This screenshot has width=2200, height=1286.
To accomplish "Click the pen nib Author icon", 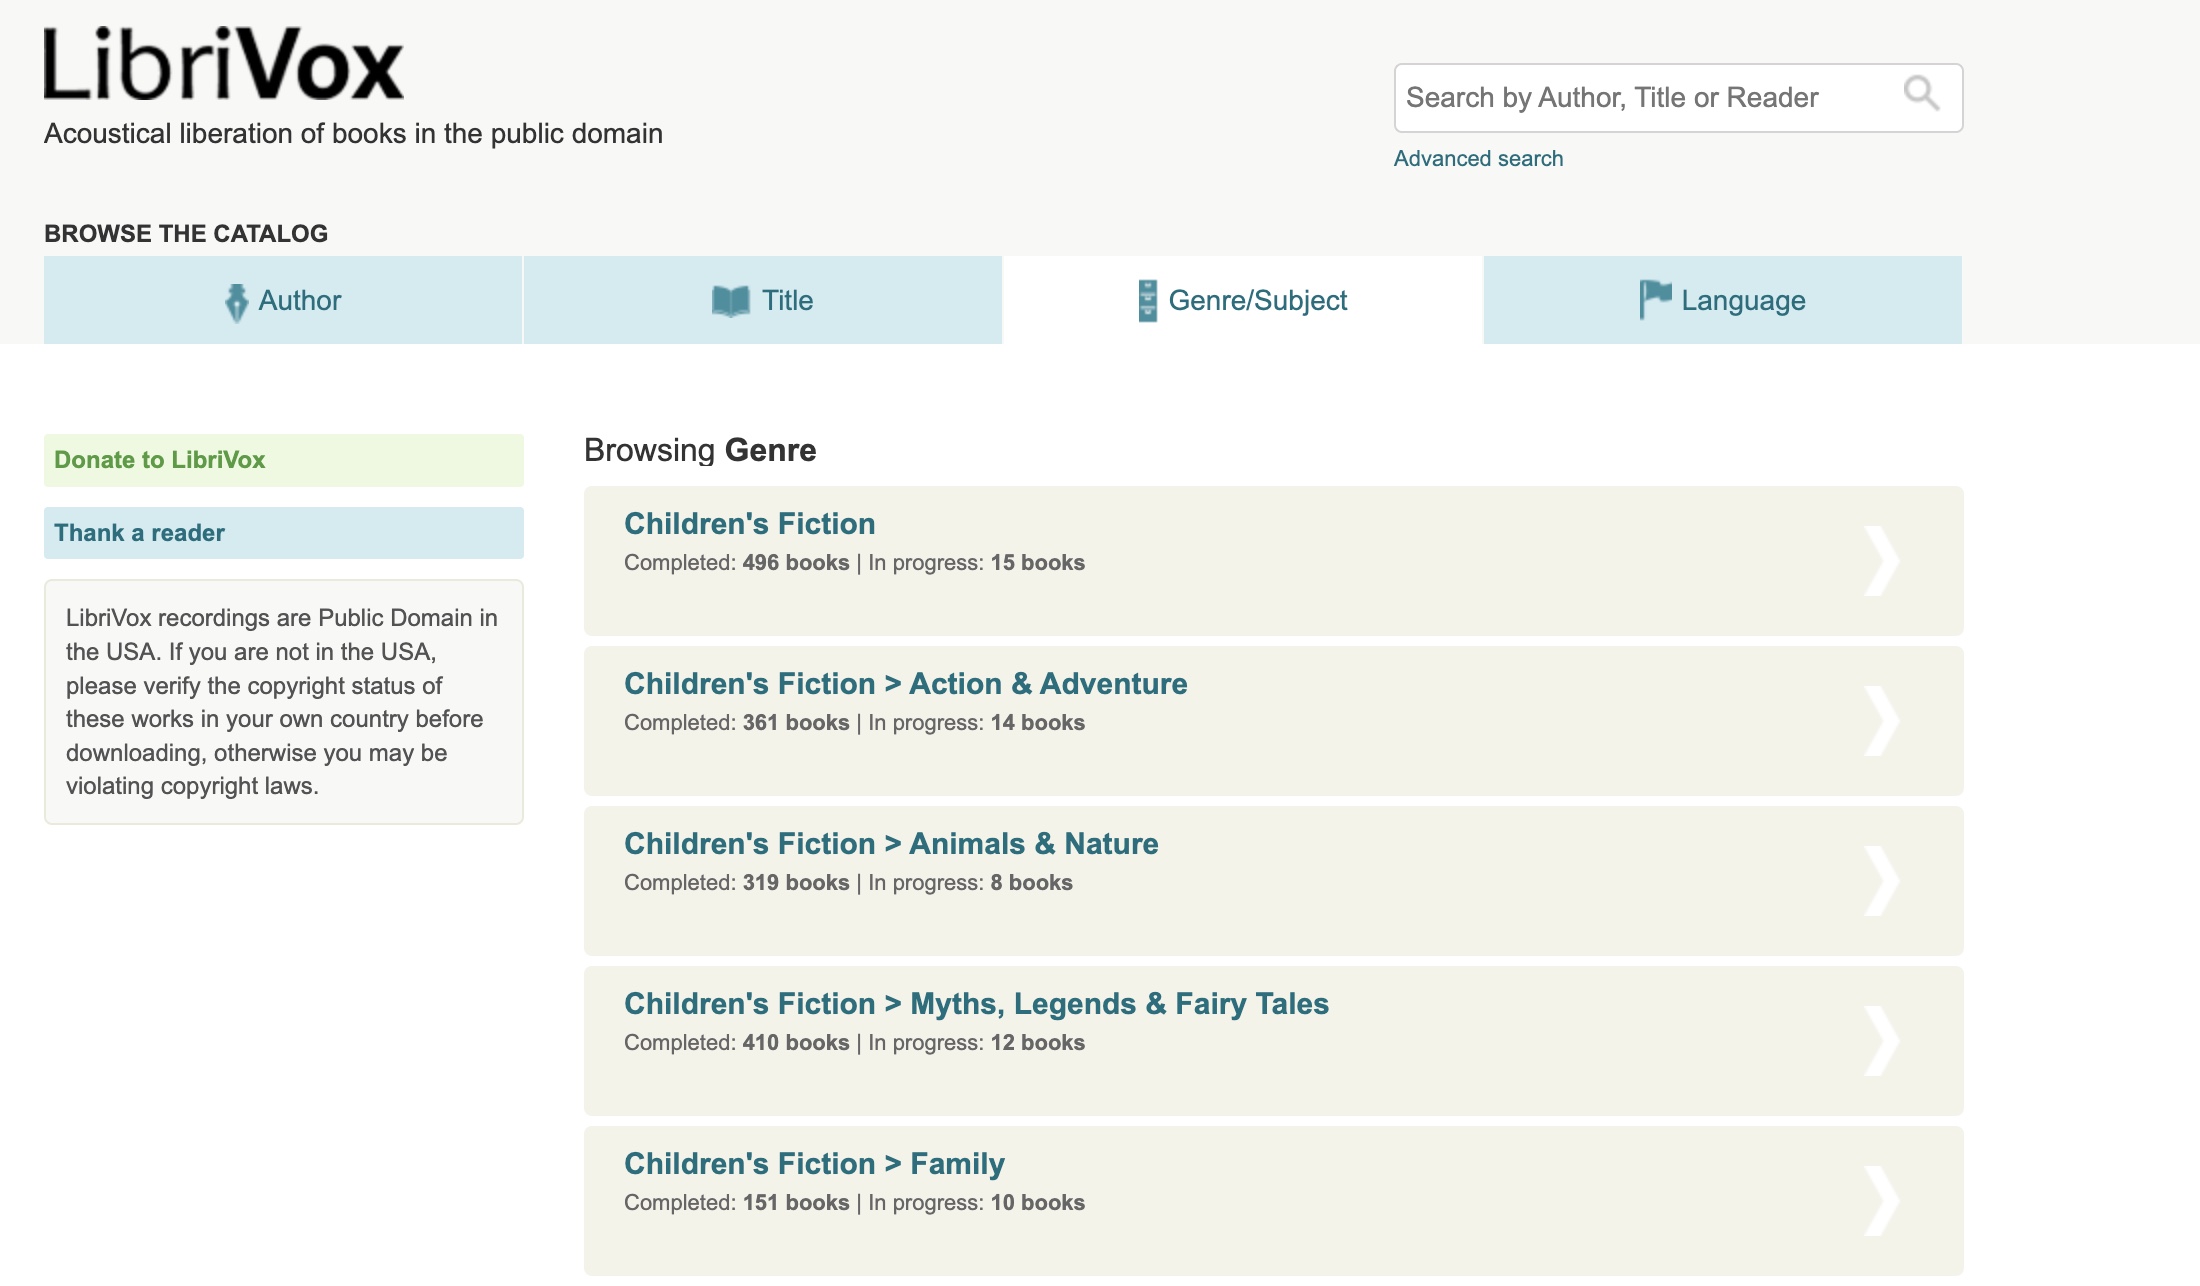I will [236, 302].
